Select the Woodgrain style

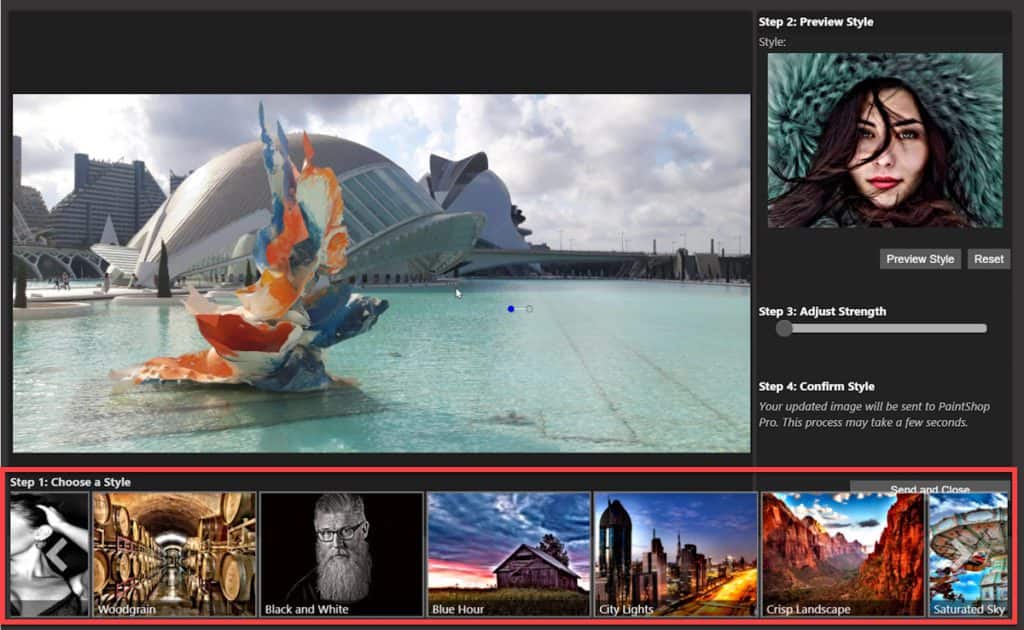[x=175, y=555]
